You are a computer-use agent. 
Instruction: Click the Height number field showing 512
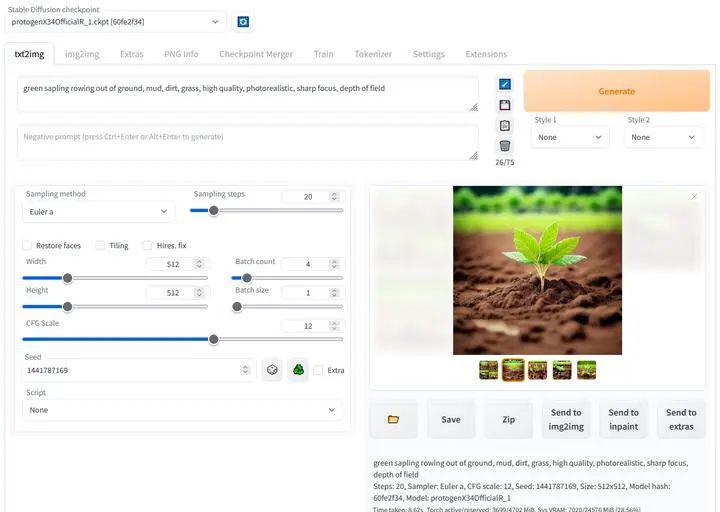[176, 293]
